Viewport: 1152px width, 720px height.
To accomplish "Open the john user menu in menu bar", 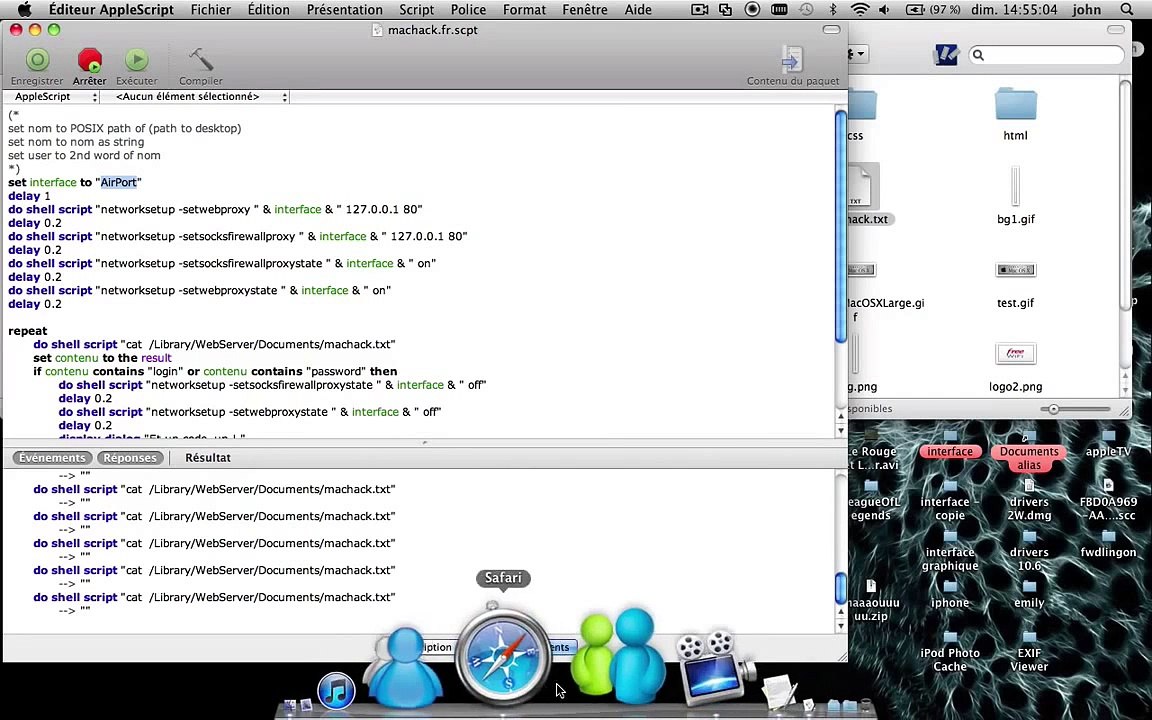I will click(x=1087, y=10).
